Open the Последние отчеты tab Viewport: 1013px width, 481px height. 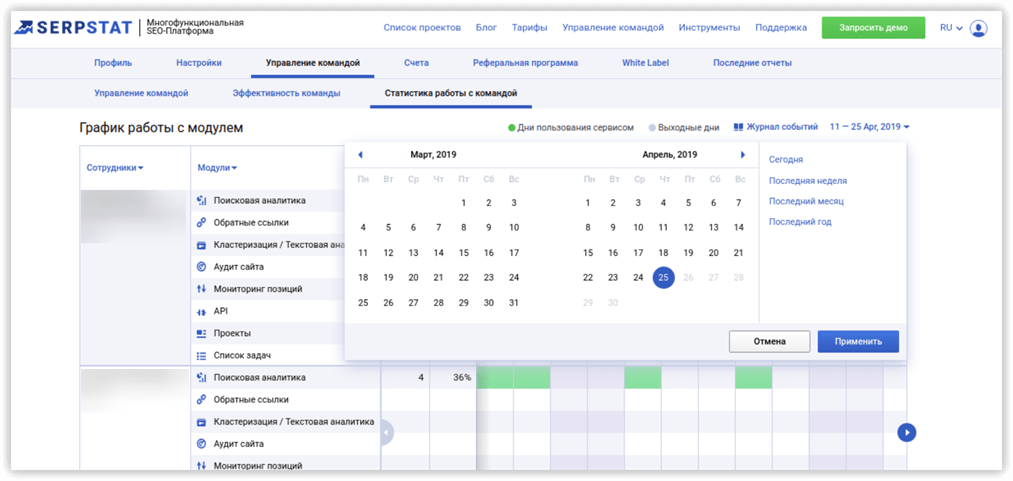[x=753, y=63]
